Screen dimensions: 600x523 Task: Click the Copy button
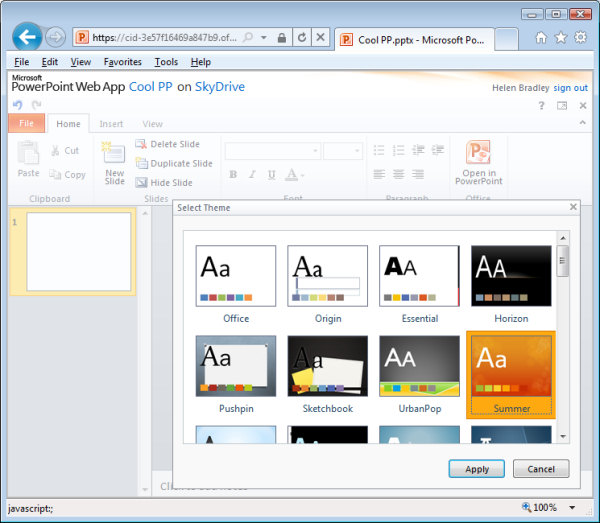[x=67, y=175]
